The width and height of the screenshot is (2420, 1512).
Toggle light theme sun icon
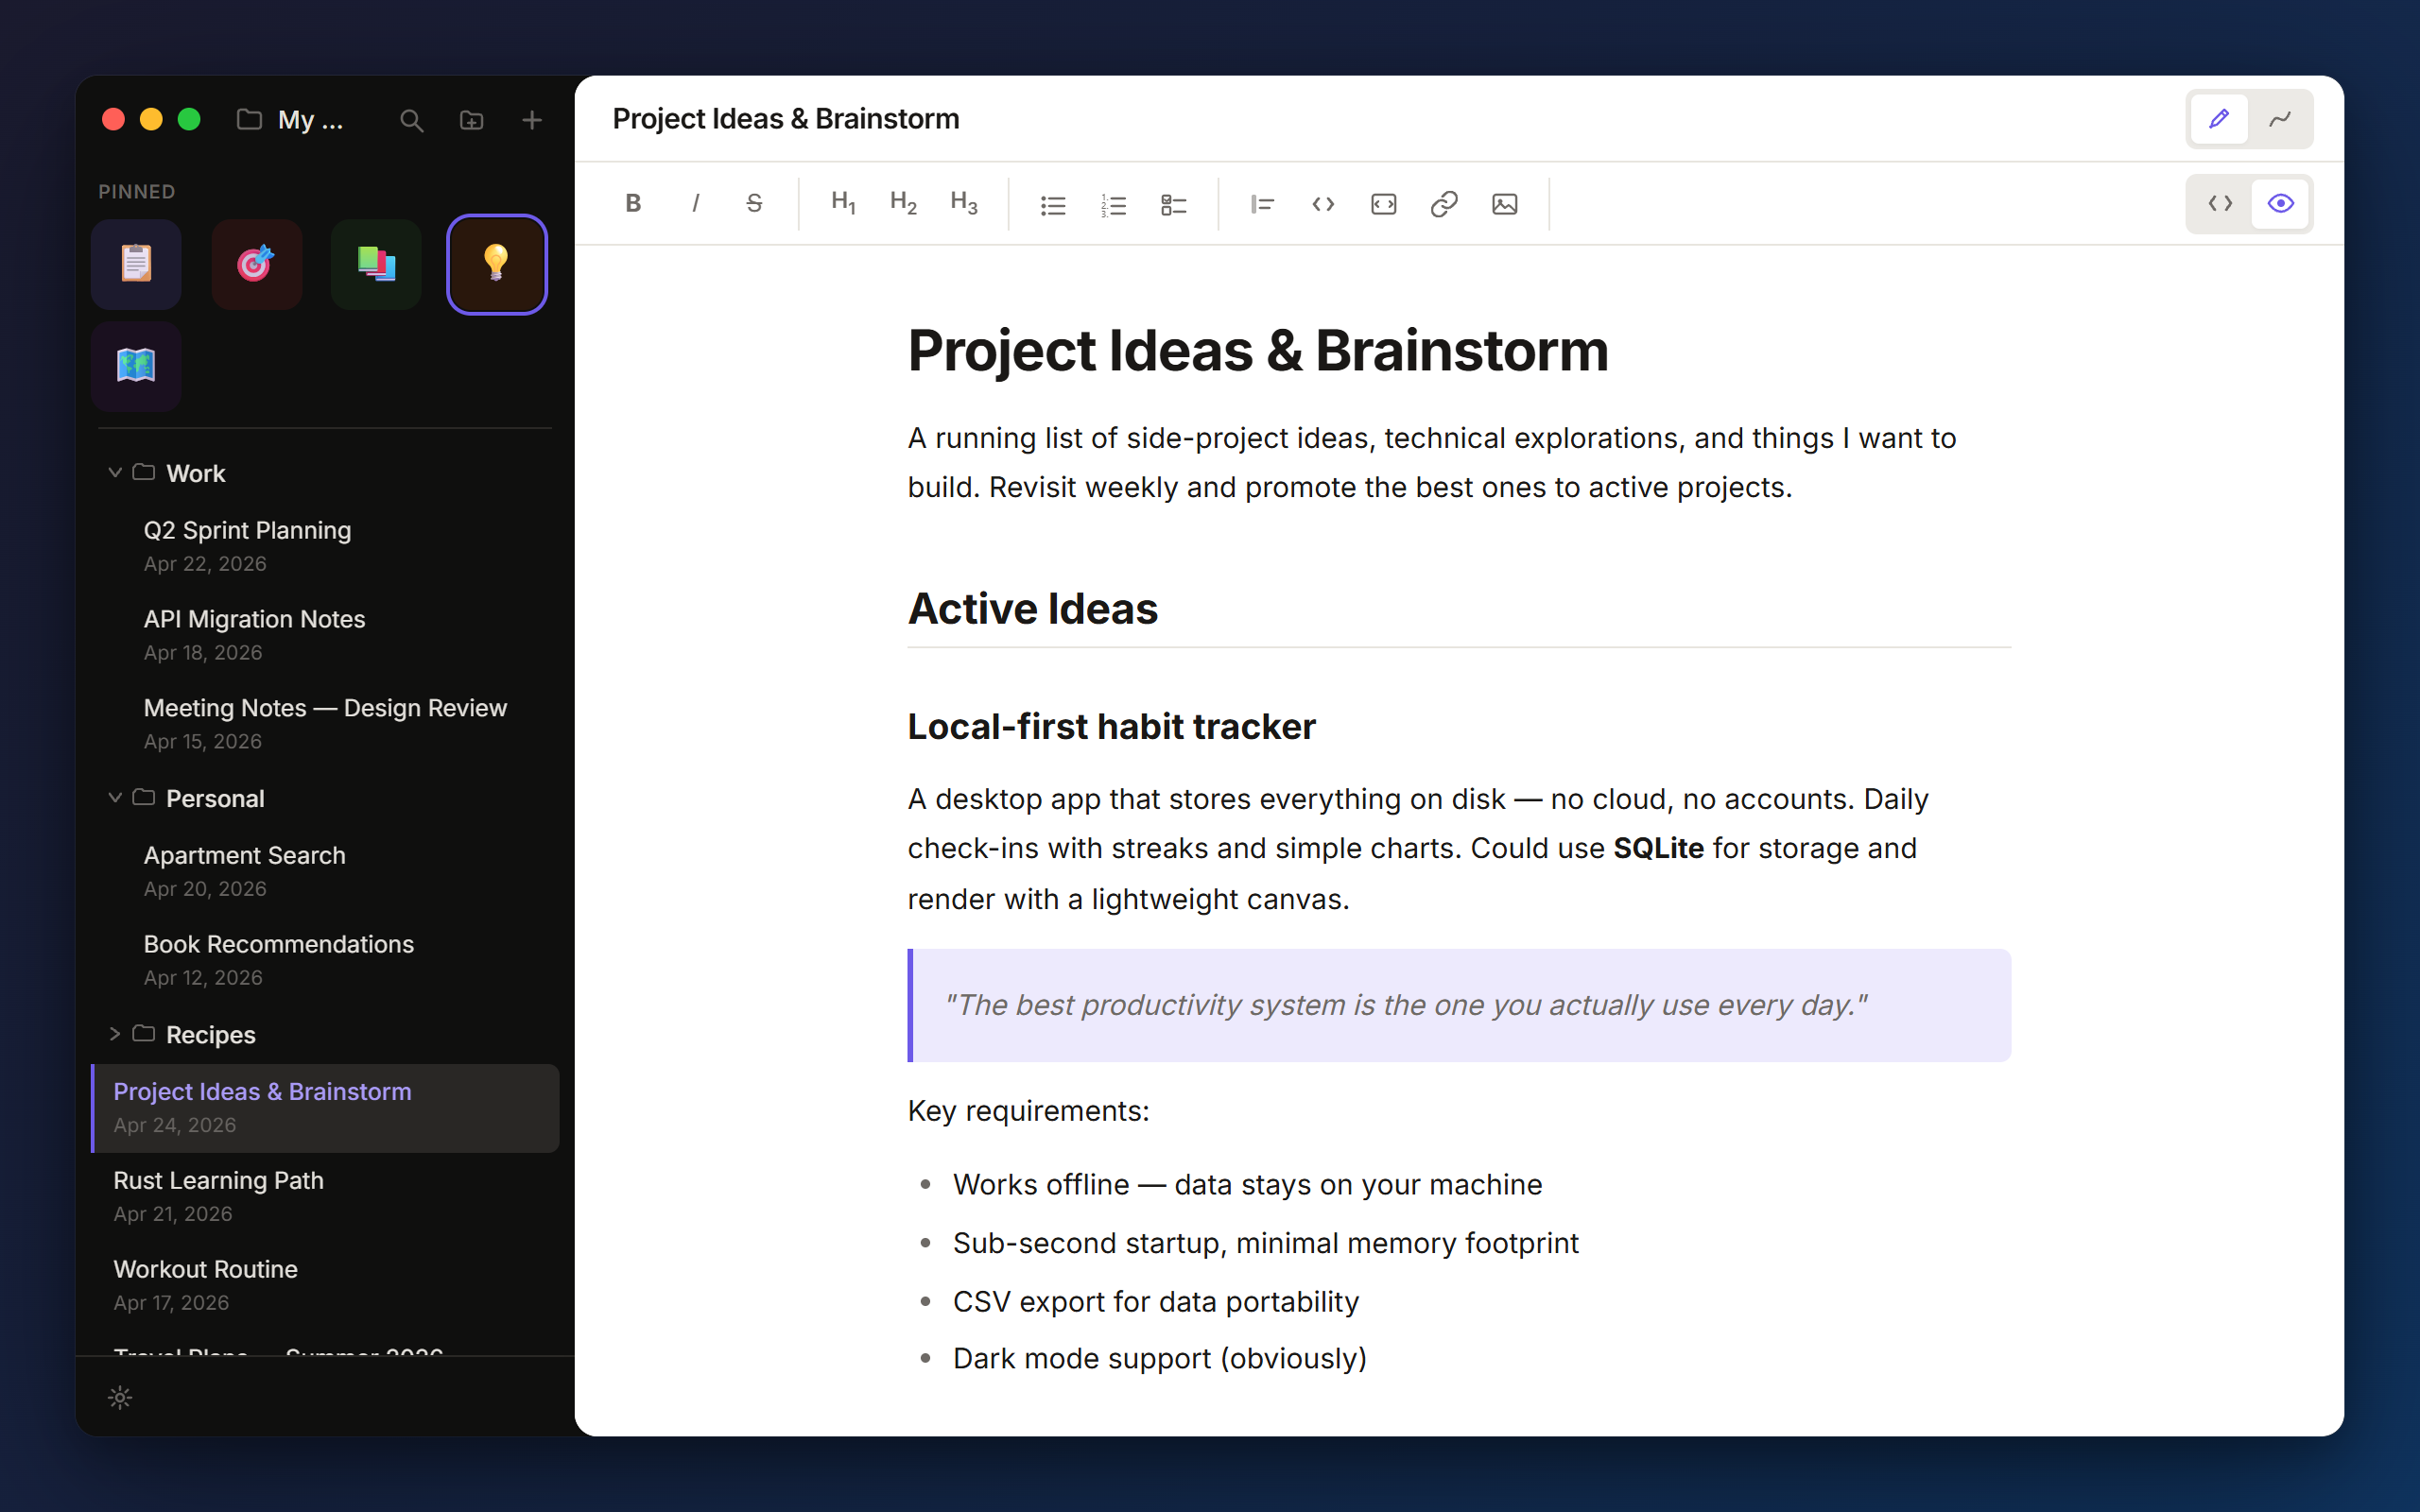(120, 1397)
